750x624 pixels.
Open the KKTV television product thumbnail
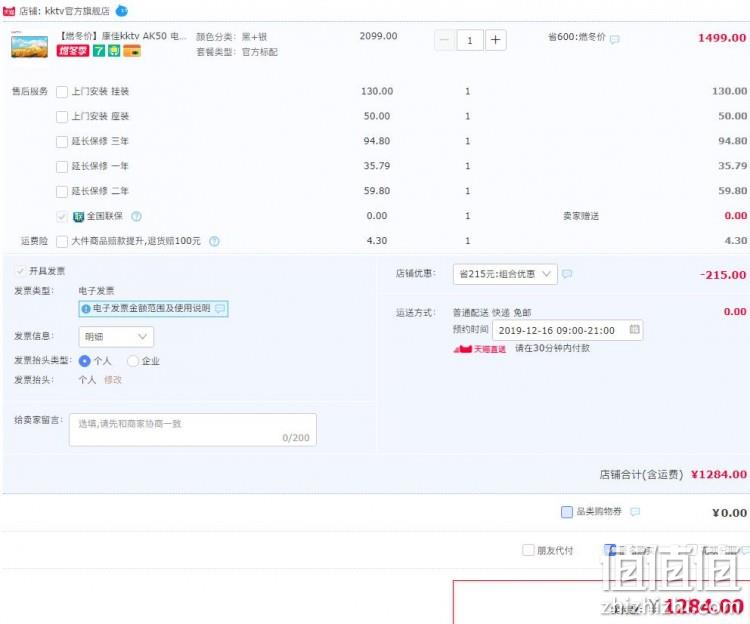pyautogui.click(x=30, y=46)
